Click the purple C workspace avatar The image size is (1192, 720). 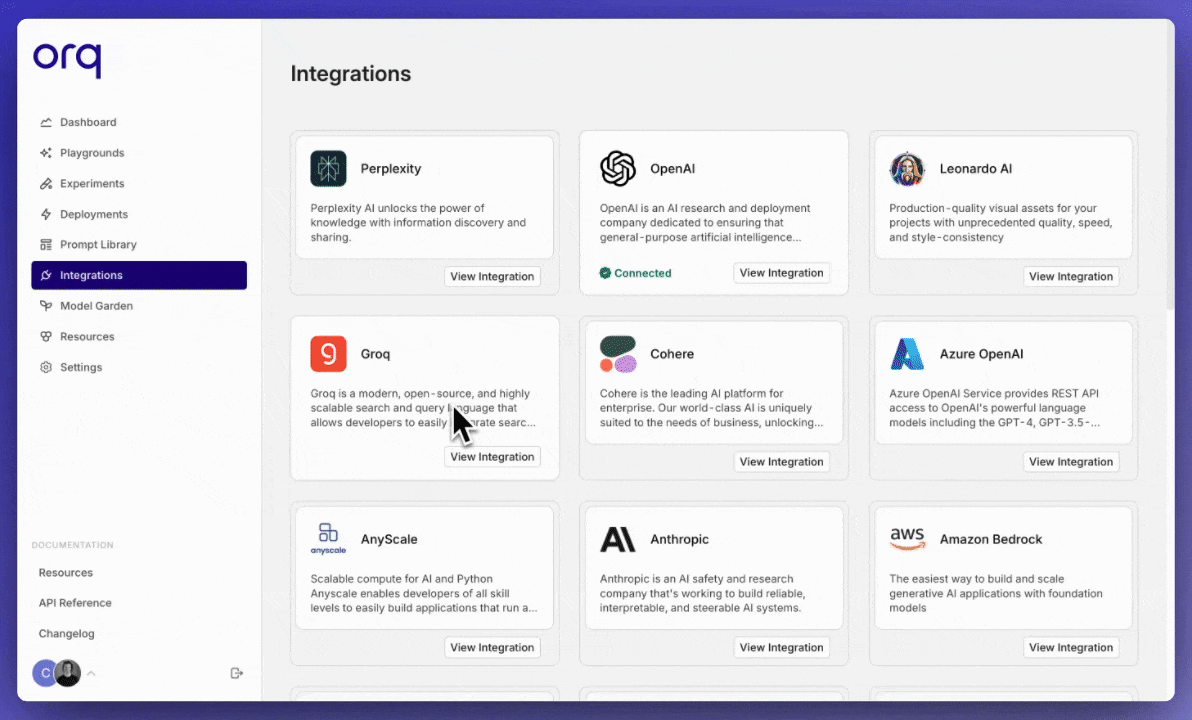point(45,673)
